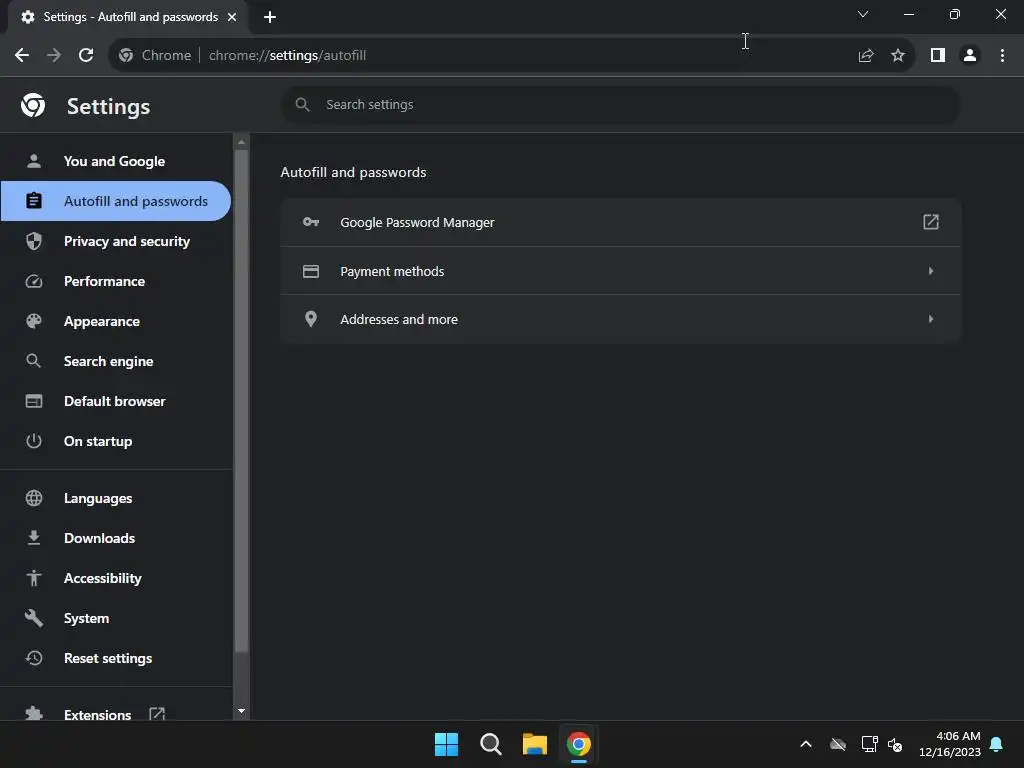The height and width of the screenshot is (768, 1024).
Task: Expand Addresses and more via its arrow
Action: point(931,319)
